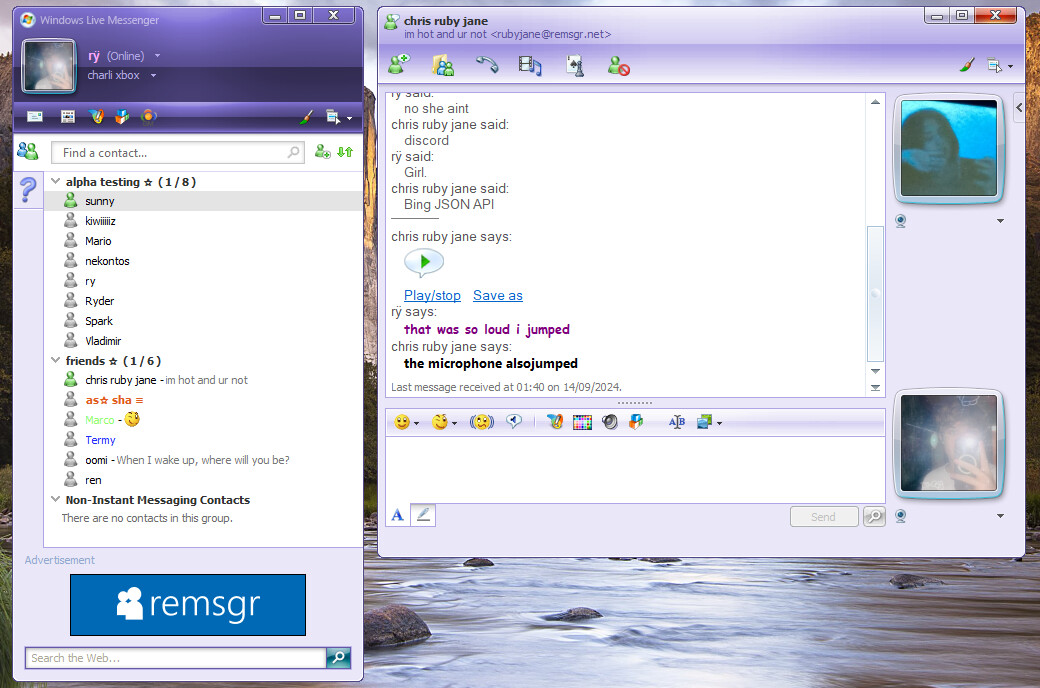Open the background color grid picker

pos(582,423)
